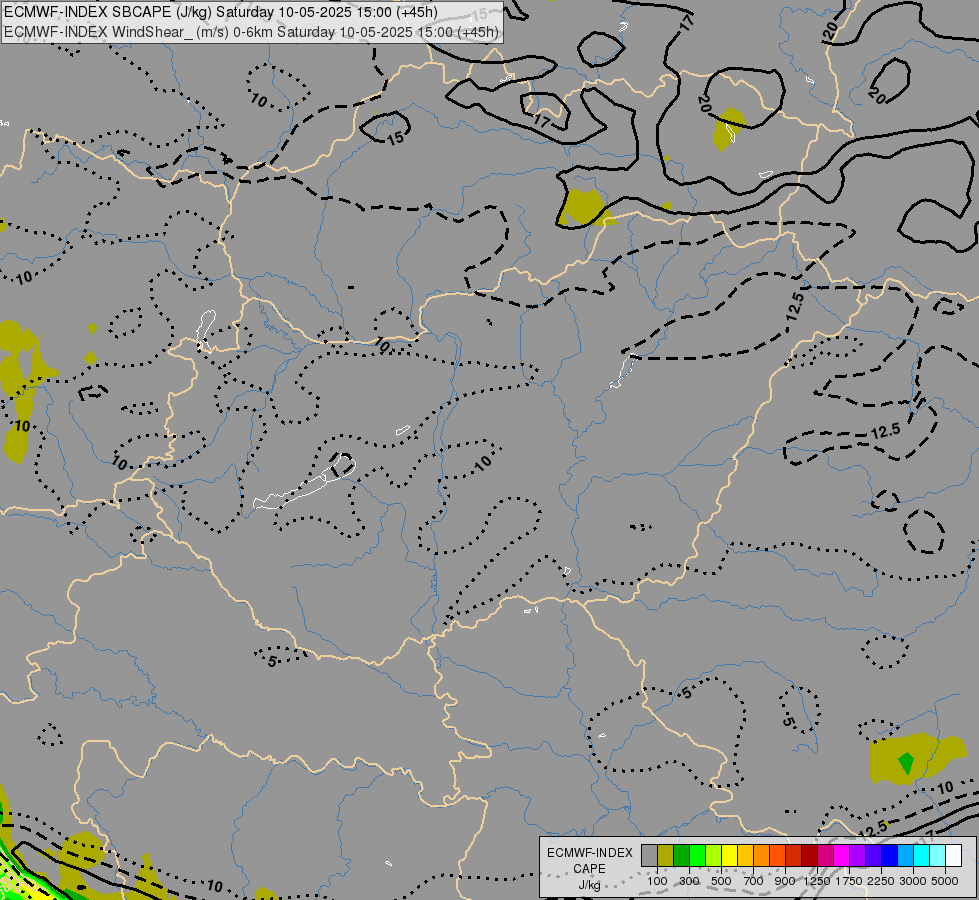Click the legend value 5000
This screenshot has height=900, width=979.
pos(945,881)
